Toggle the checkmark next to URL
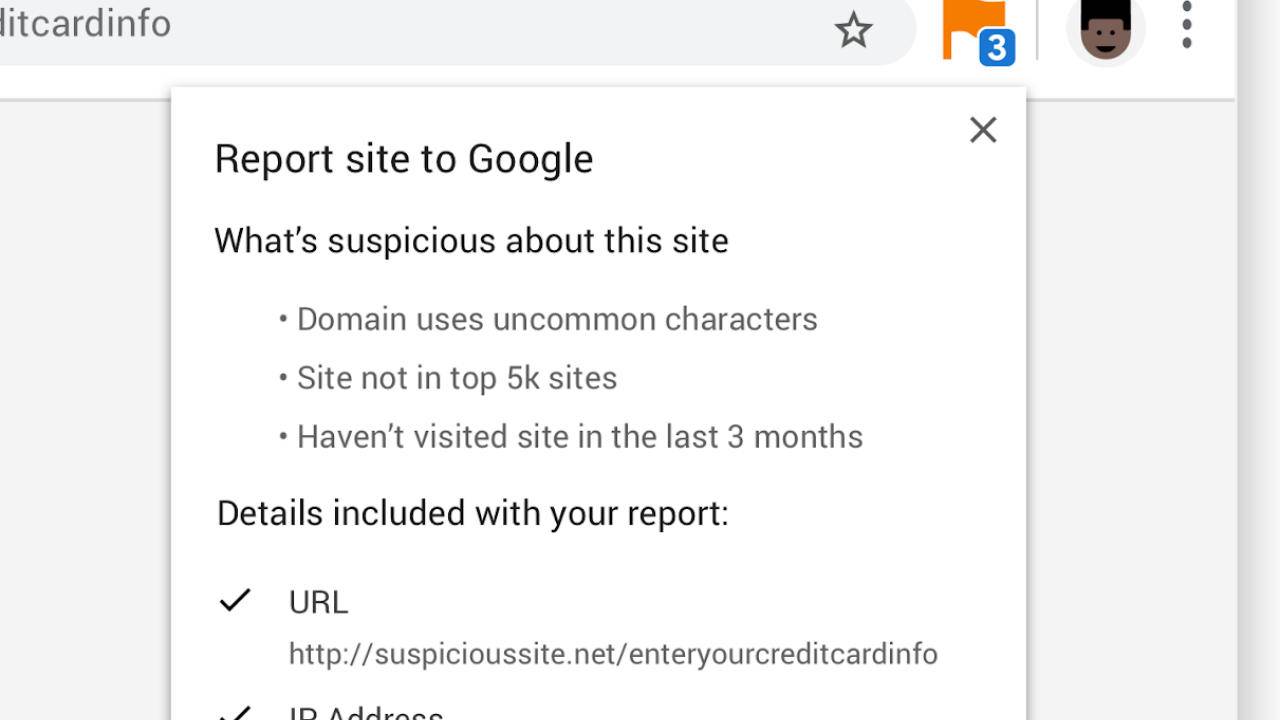 tap(235, 600)
